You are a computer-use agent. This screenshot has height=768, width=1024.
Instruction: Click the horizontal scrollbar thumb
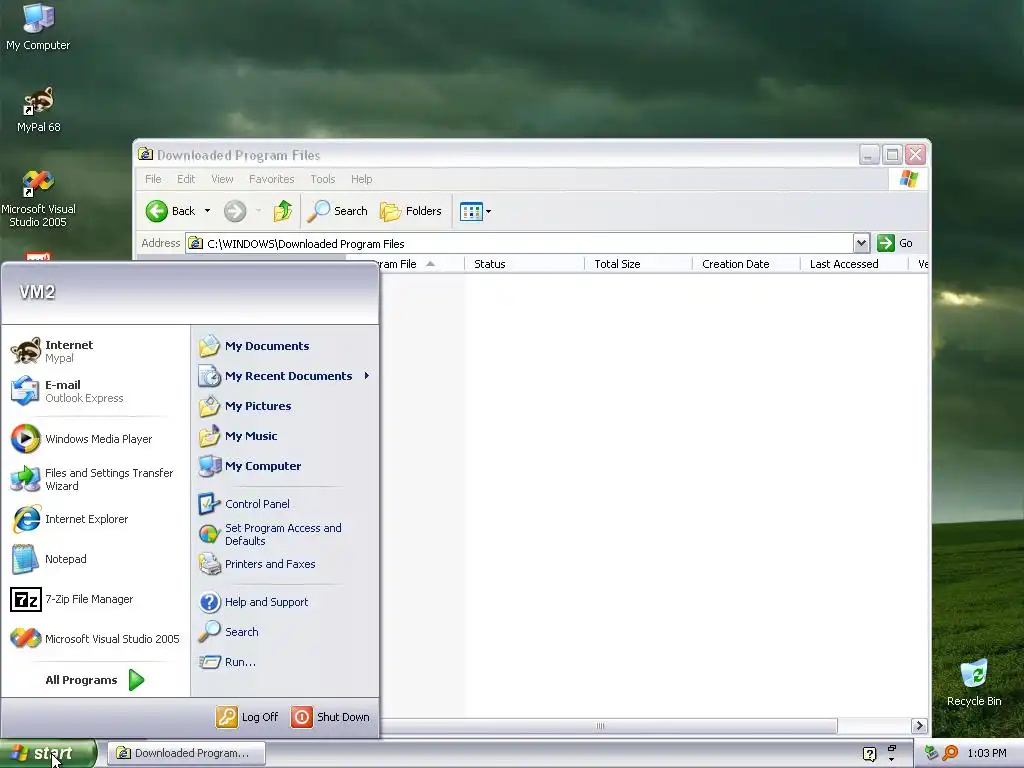[601, 726]
